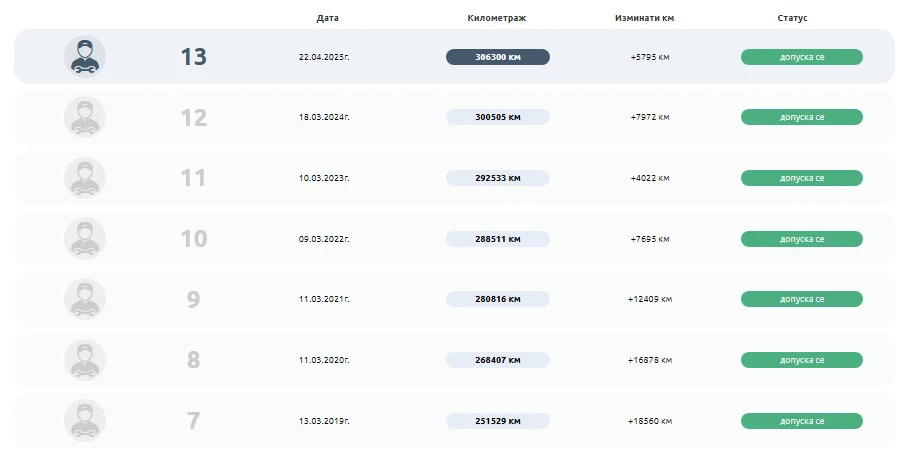Click the mechanic avatar icon for inspection 11
The width and height of the screenshot is (913, 452).
(x=85, y=178)
